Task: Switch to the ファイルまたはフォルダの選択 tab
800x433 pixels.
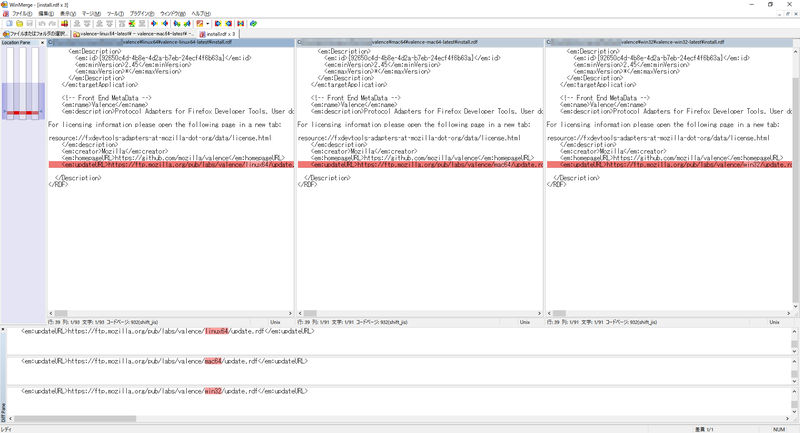Action: tap(35, 34)
